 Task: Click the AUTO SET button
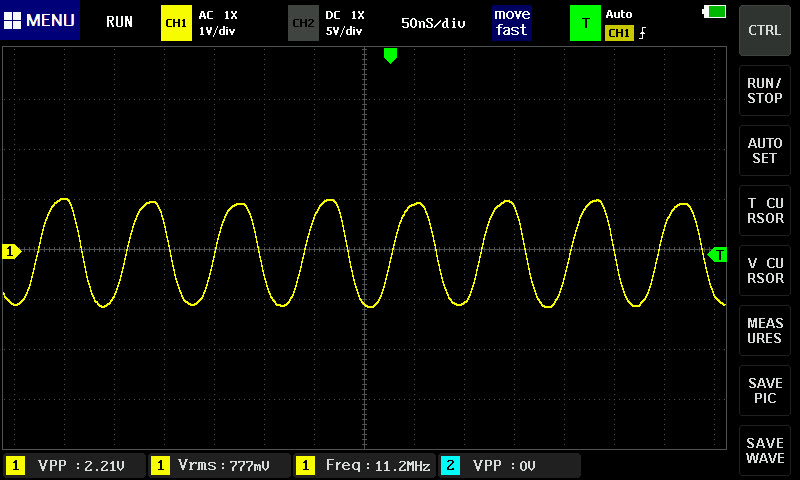[x=764, y=150]
